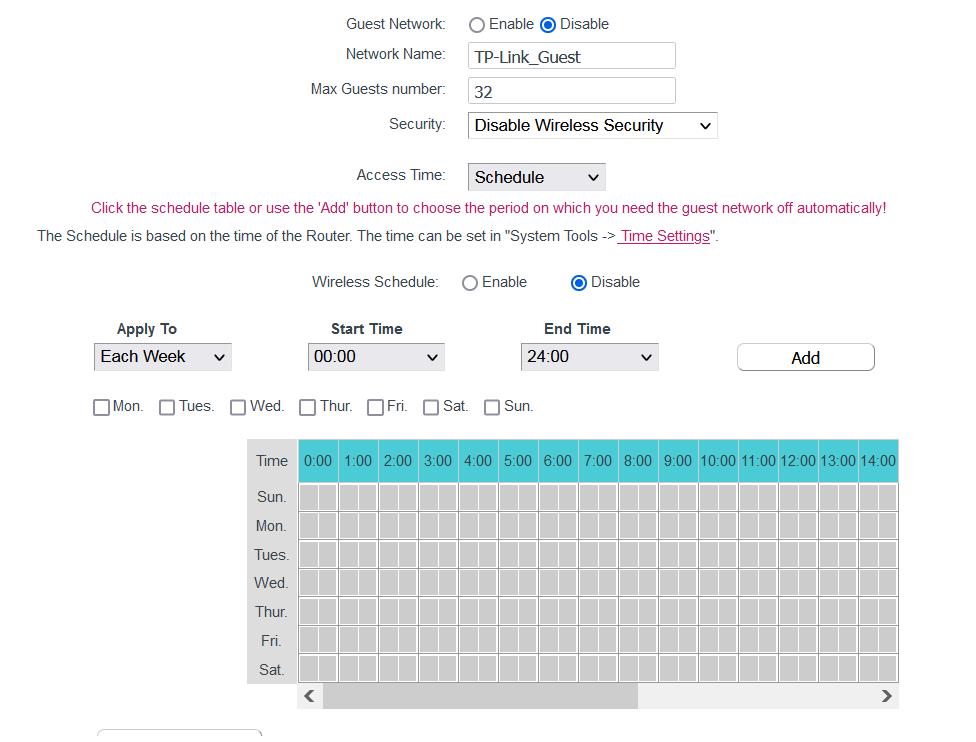Tick the Wed. day checkbox
Screen dimensions: 976x742
coord(238,407)
